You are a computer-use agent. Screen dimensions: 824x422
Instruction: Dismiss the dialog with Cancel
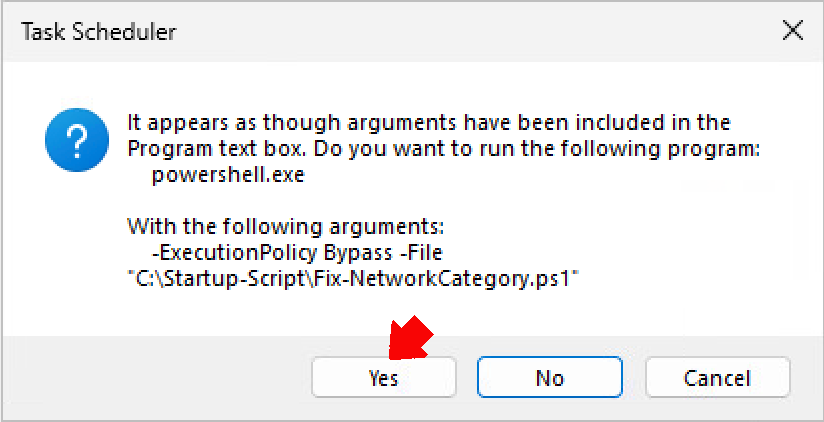coord(717,377)
